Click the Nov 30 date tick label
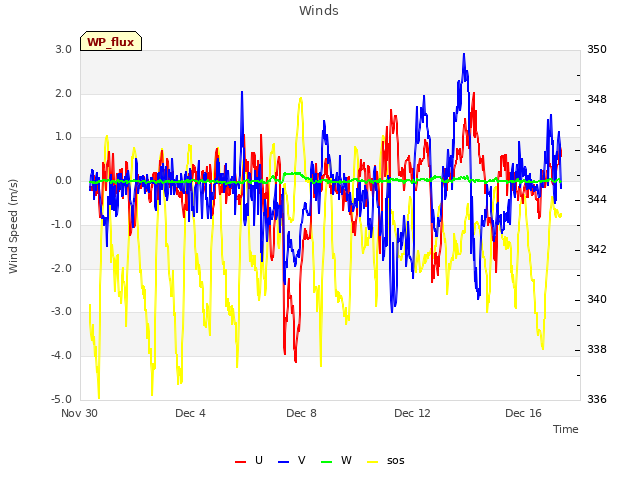This screenshot has width=640, height=480. (x=79, y=413)
